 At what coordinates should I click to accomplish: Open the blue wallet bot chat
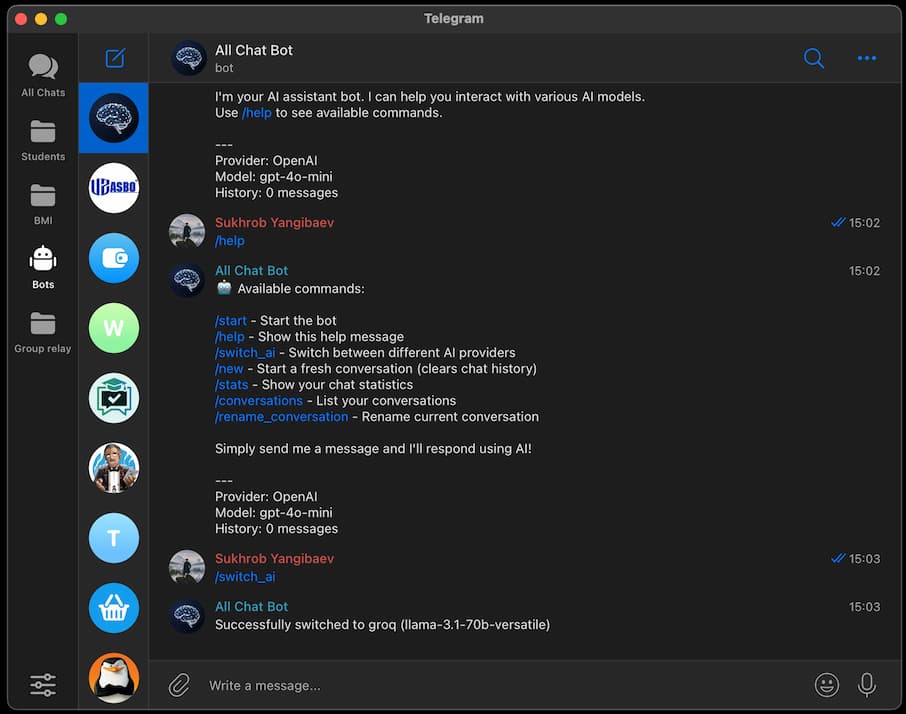(114, 258)
